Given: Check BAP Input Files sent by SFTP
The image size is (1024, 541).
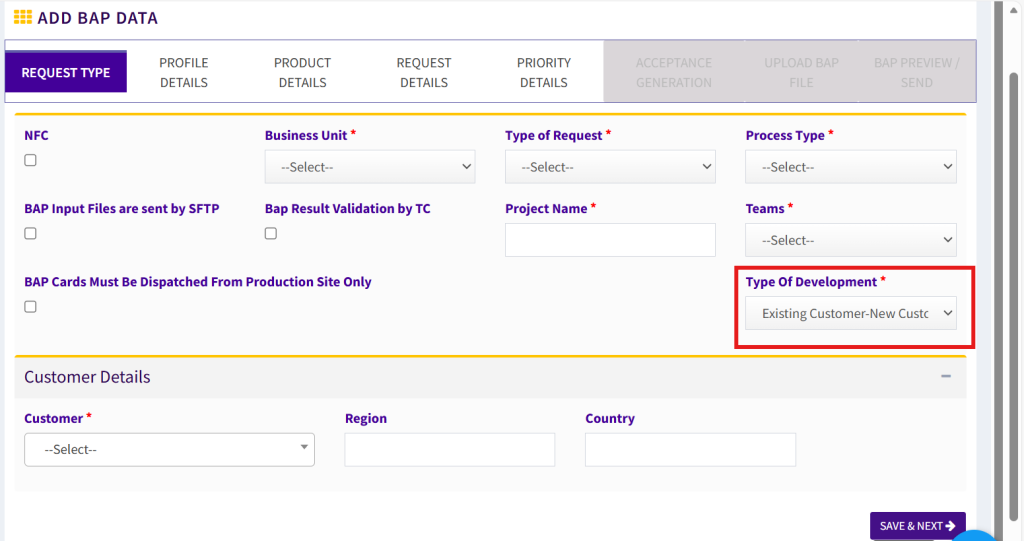Looking at the screenshot, I should tap(30, 233).
